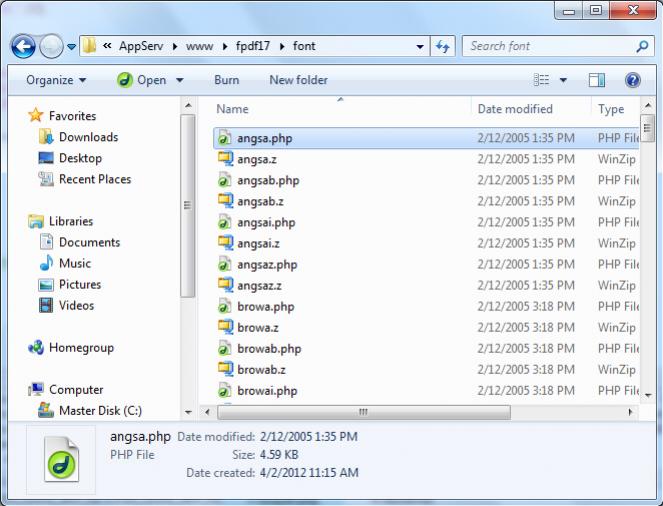Open Downloads in Favorites
Viewport: 663px width, 506px height.
click(x=88, y=137)
